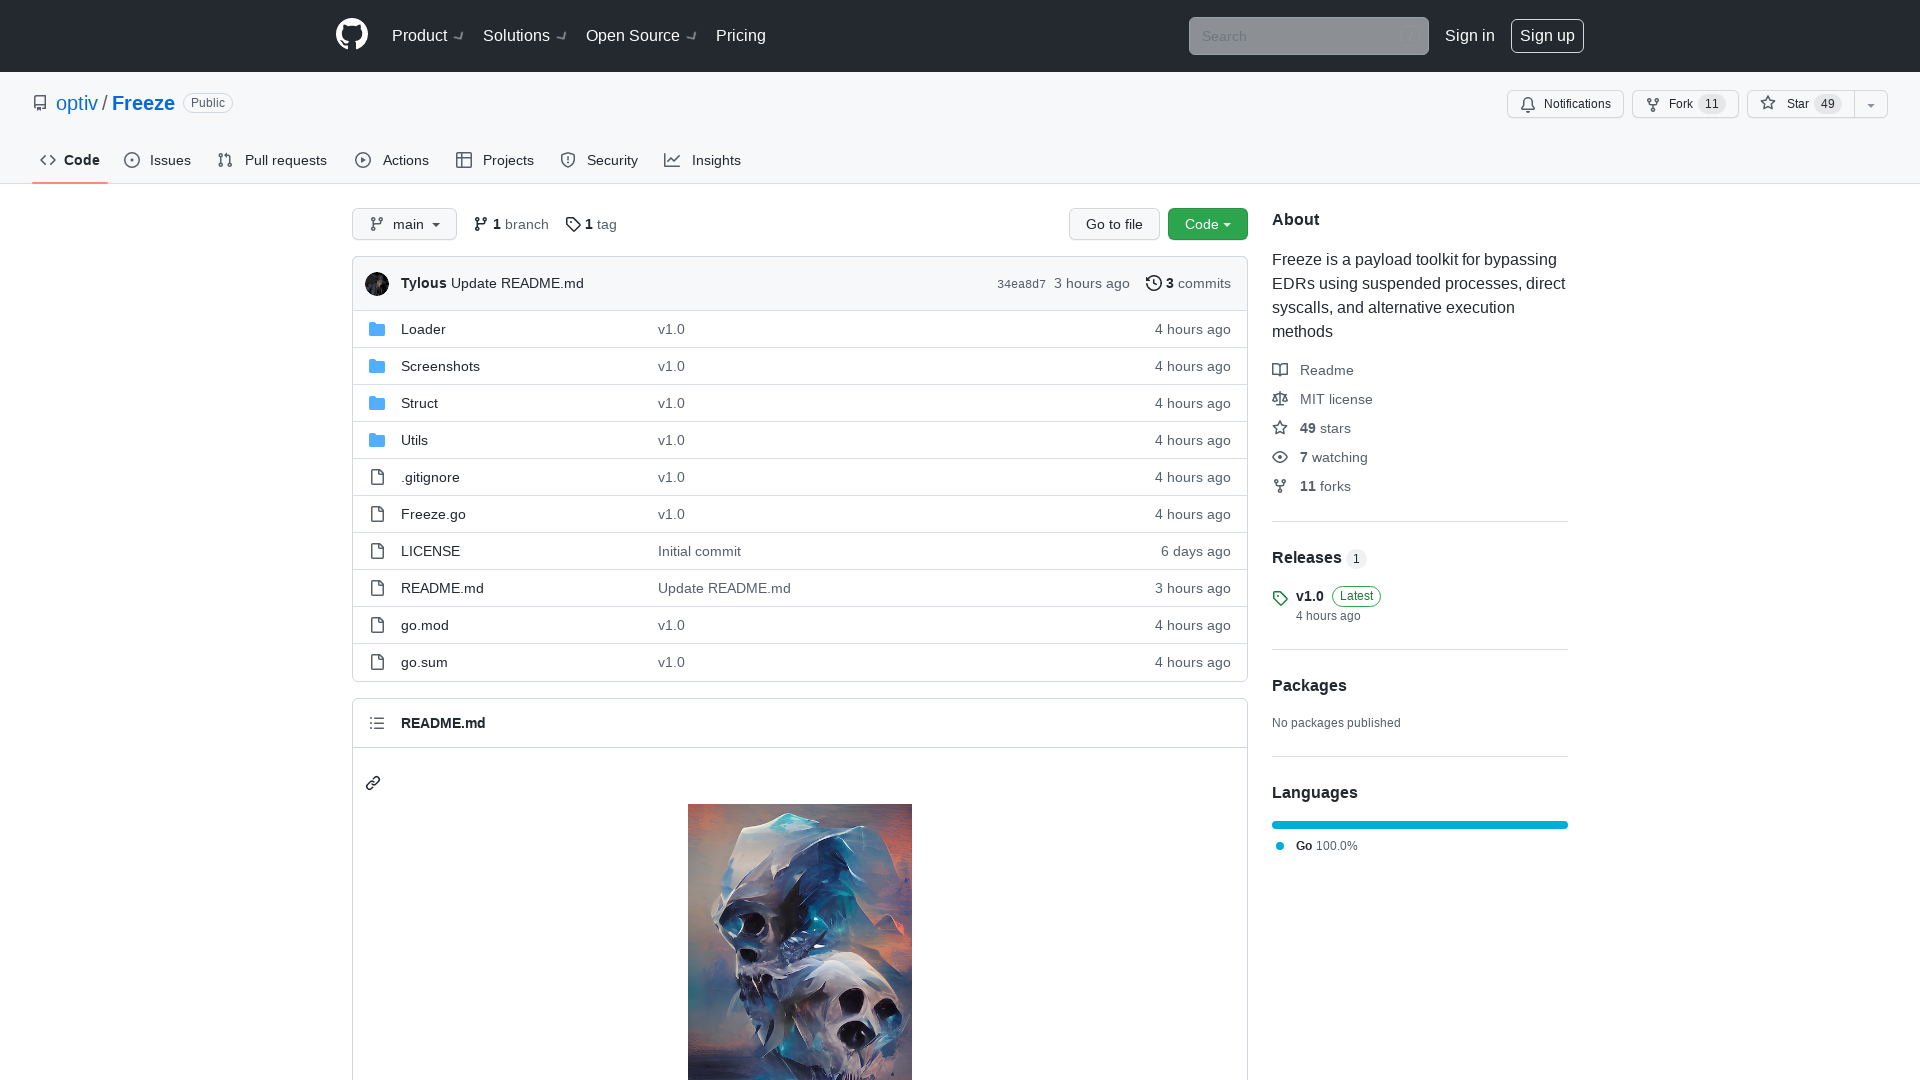Click the permalink anchor in the README

(x=373, y=783)
